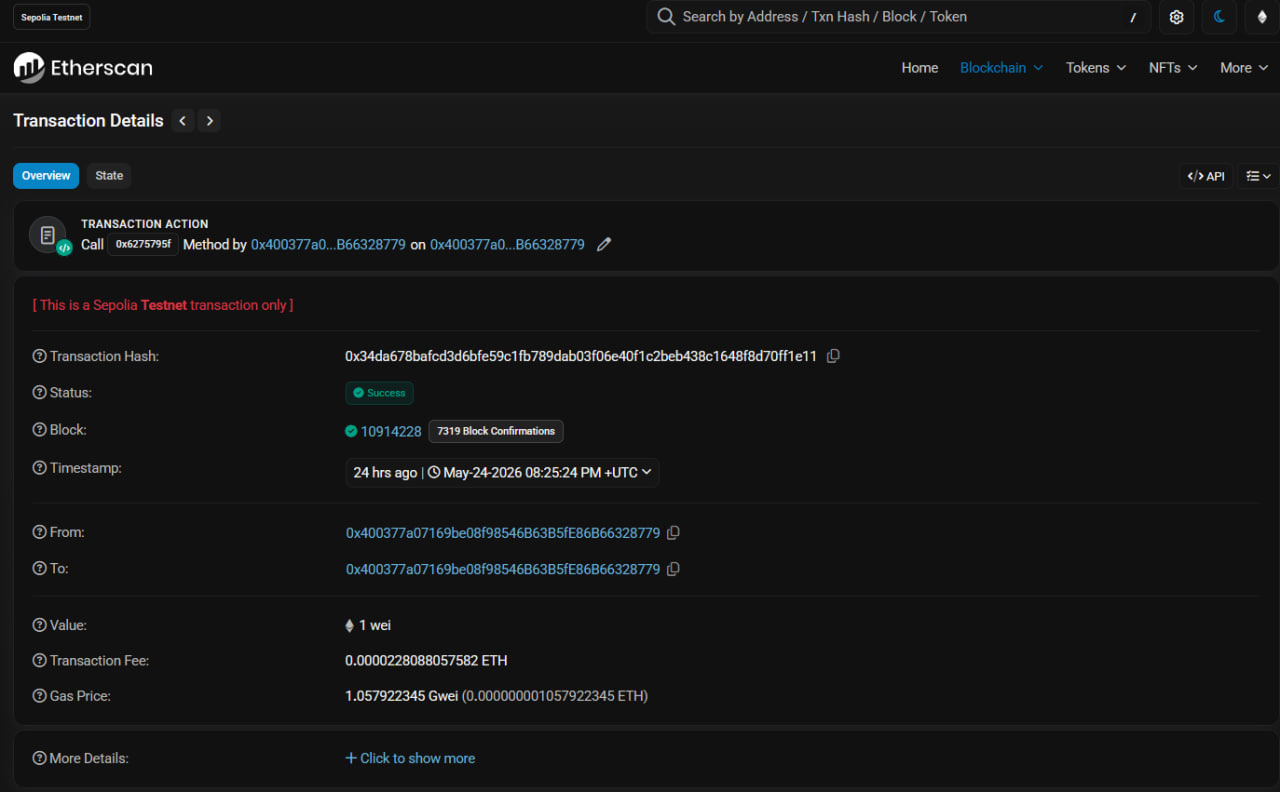The height and width of the screenshot is (792, 1280).
Task: Click help icon beside From
Action: [x=40, y=533]
